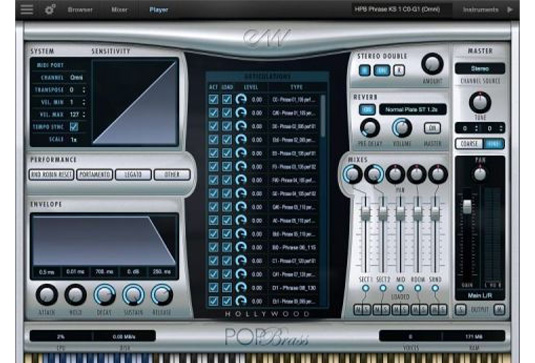535x363 pixels.
Task: Open the settings gear icon
Action: point(50,10)
